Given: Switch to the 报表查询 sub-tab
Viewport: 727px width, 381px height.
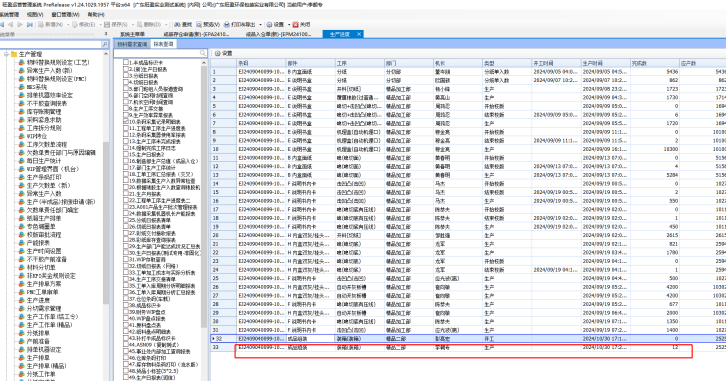Looking at the screenshot, I should click(163, 44).
